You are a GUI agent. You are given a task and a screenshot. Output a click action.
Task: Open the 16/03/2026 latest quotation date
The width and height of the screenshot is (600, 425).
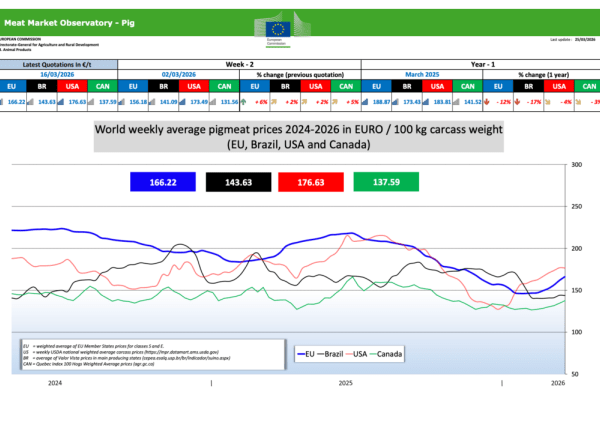[57, 75]
